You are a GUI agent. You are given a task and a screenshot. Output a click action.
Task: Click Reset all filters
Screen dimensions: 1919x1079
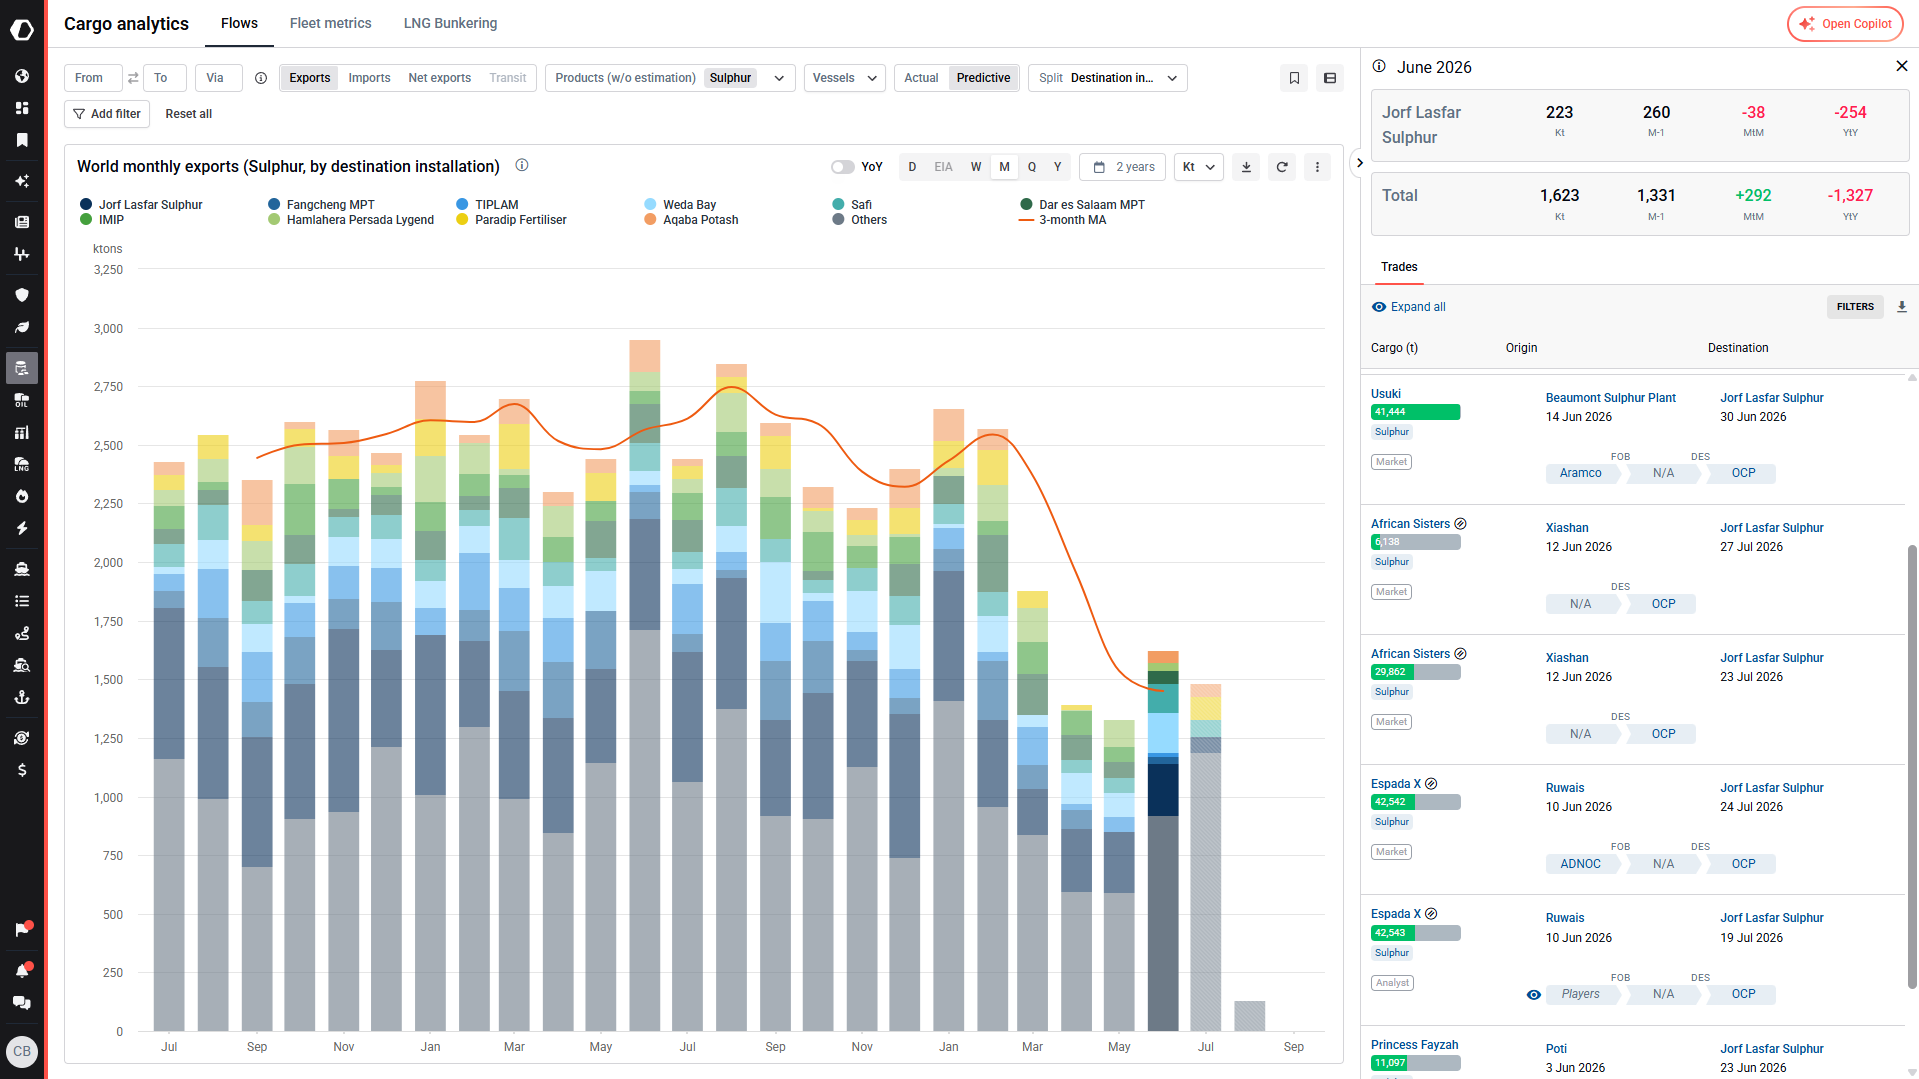tap(189, 114)
